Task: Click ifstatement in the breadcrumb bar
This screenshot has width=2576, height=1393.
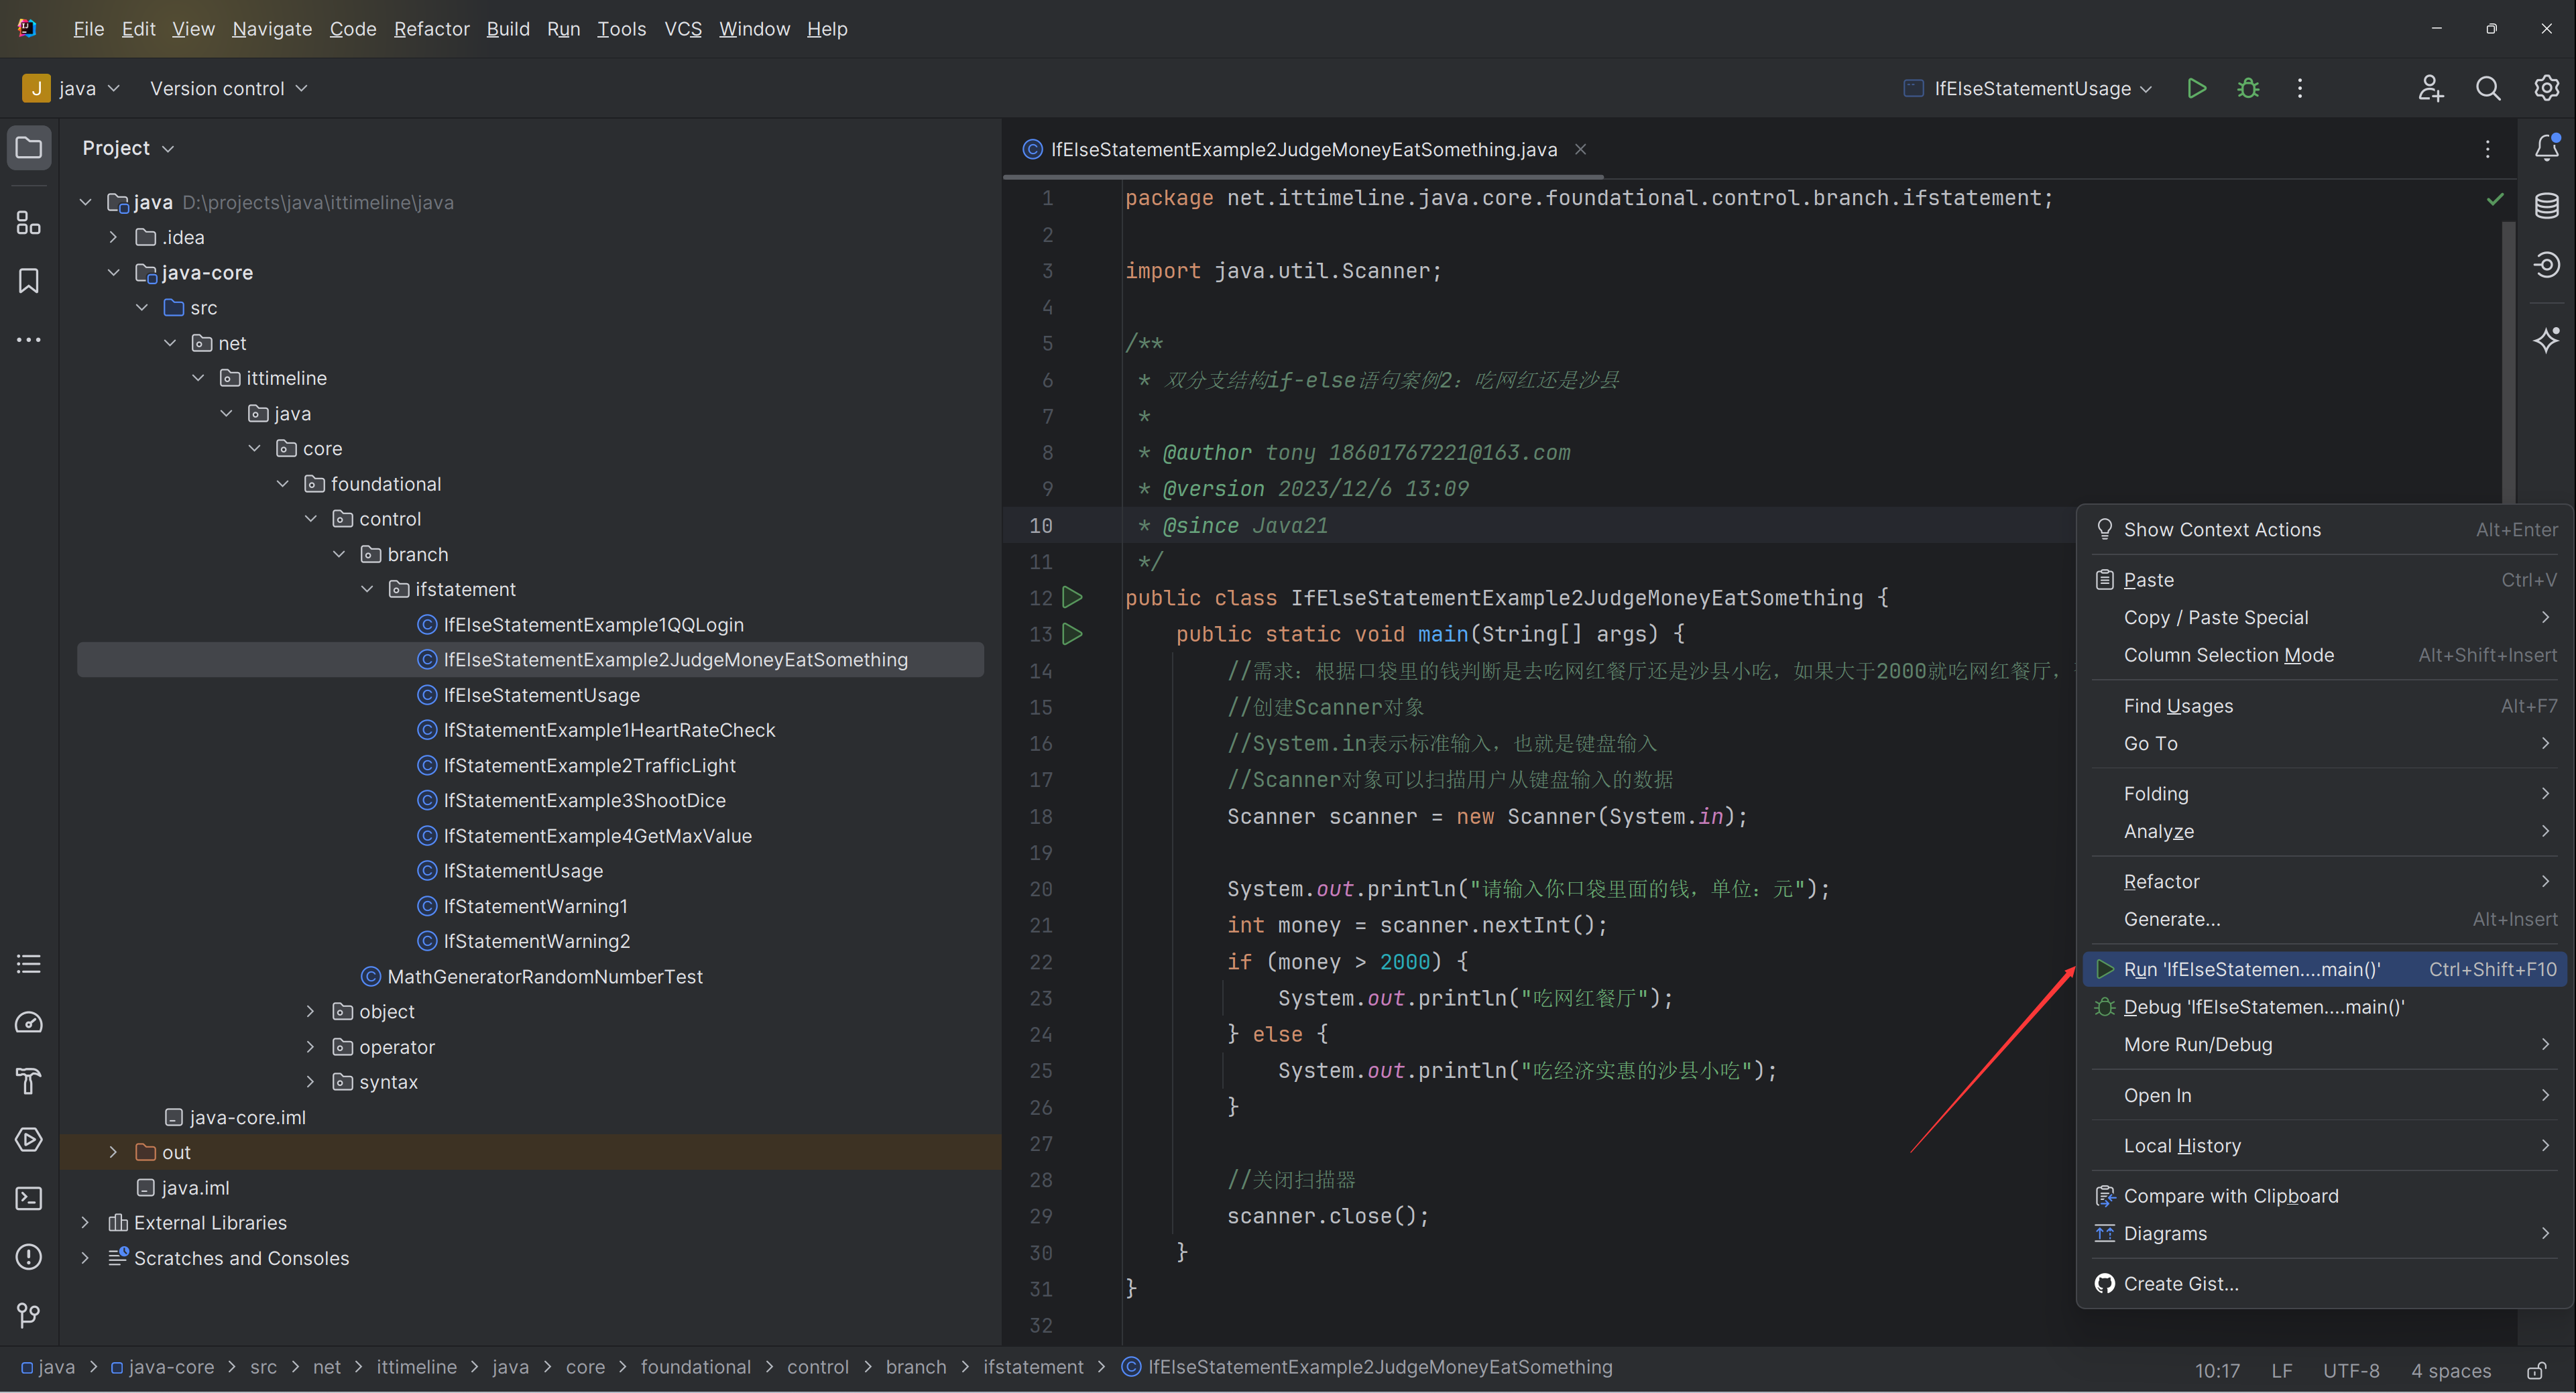Action: pos(1032,1367)
